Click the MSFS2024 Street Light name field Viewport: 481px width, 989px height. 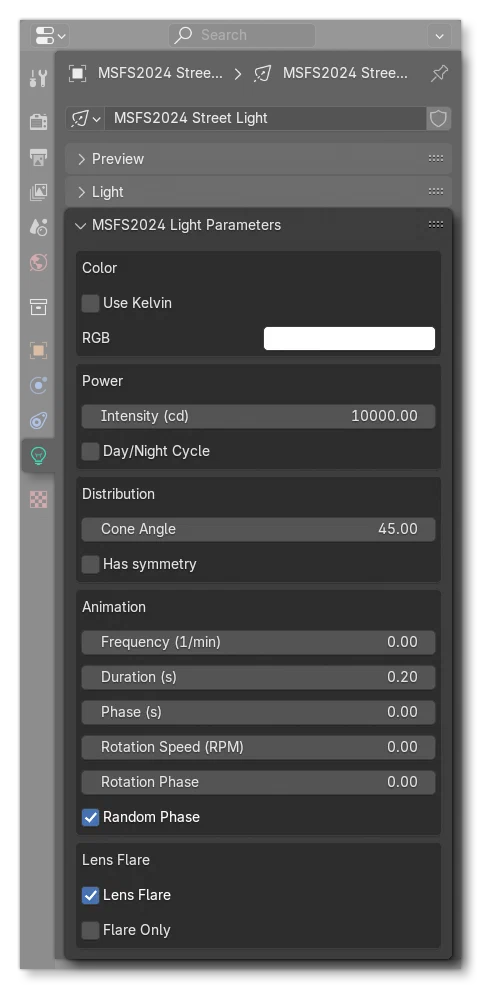tap(265, 118)
